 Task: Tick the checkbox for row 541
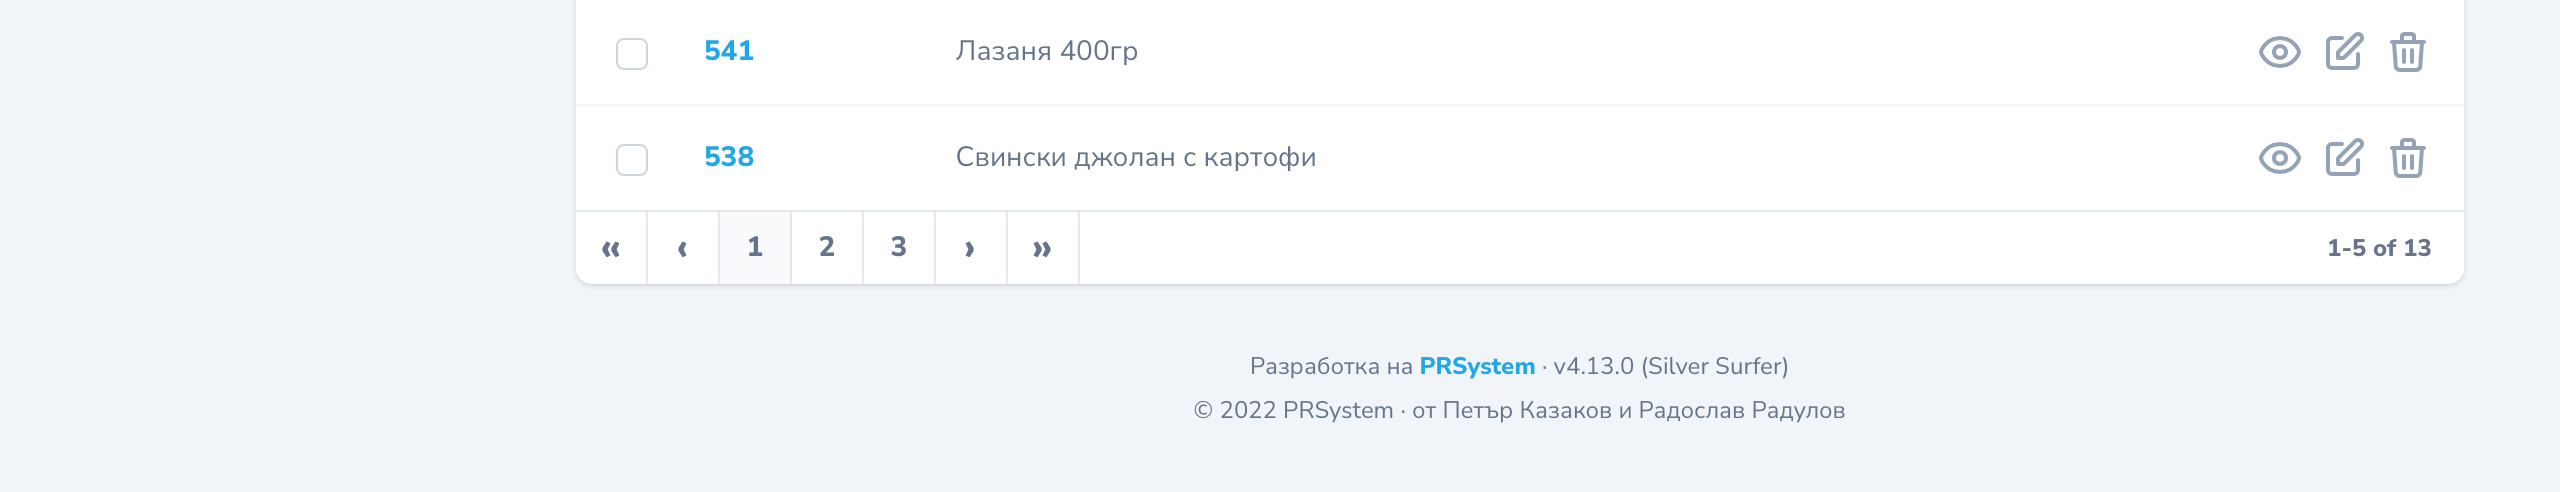click(632, 54)
